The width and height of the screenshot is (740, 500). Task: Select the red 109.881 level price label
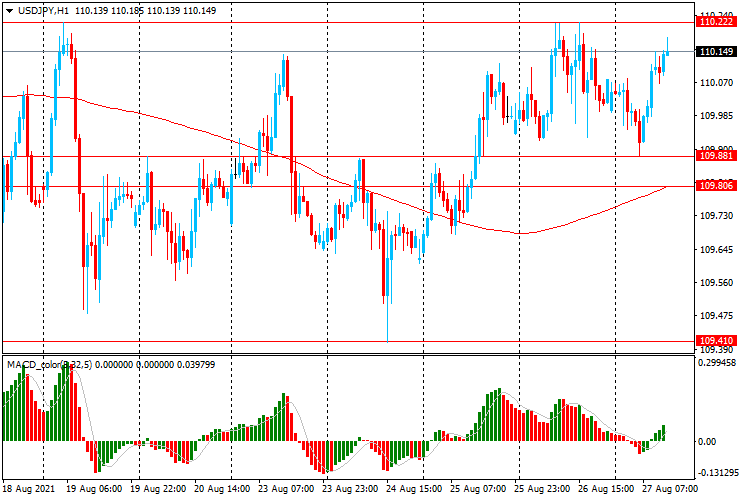coord(716,155)
